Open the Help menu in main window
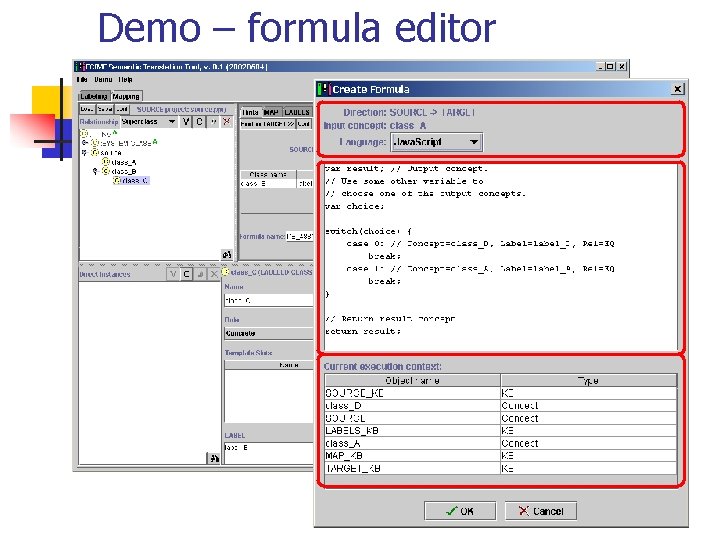720x540 pixels. pos(125,79)
